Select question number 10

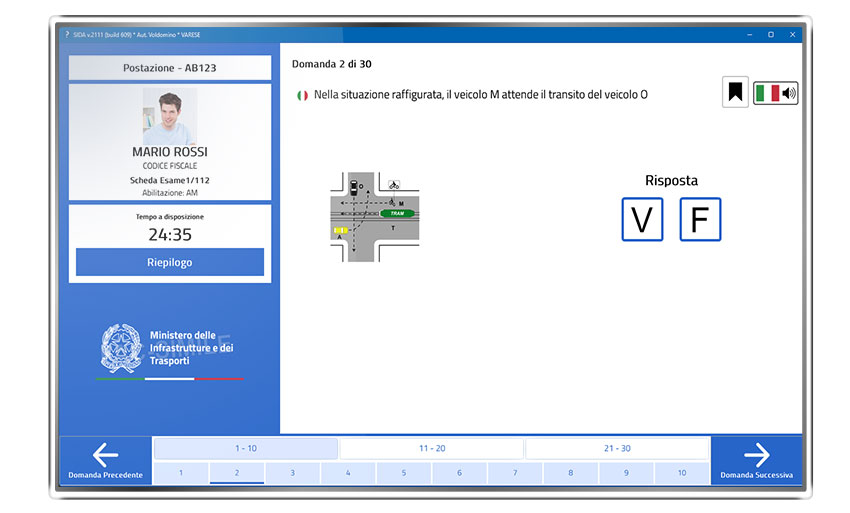(682, 473)
